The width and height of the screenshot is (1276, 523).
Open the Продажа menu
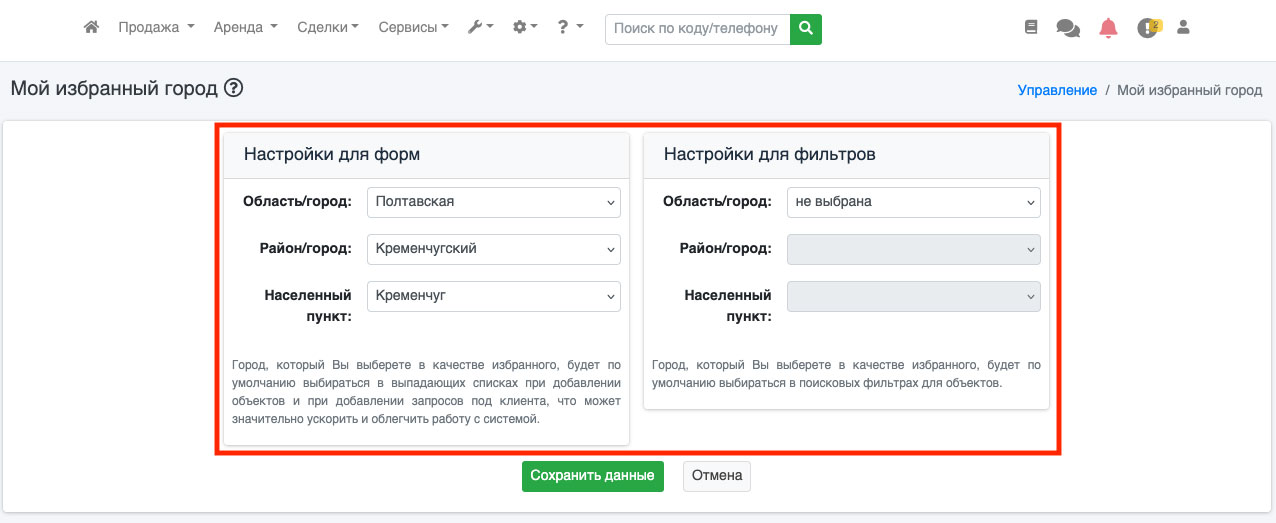click(x=156, y=28)
